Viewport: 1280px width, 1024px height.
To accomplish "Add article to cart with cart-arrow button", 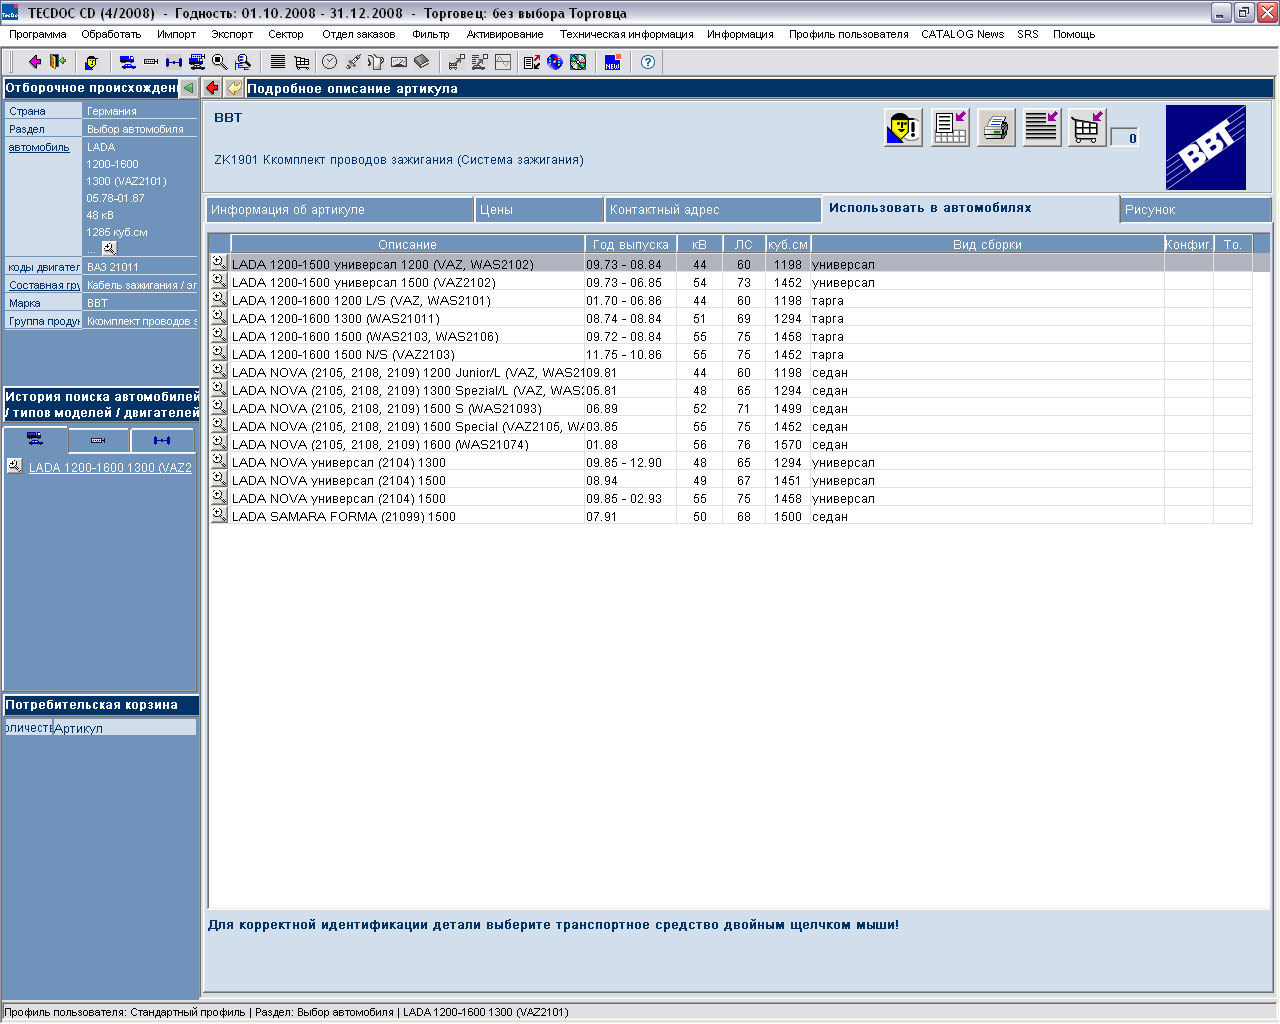I will (1087, 127).
